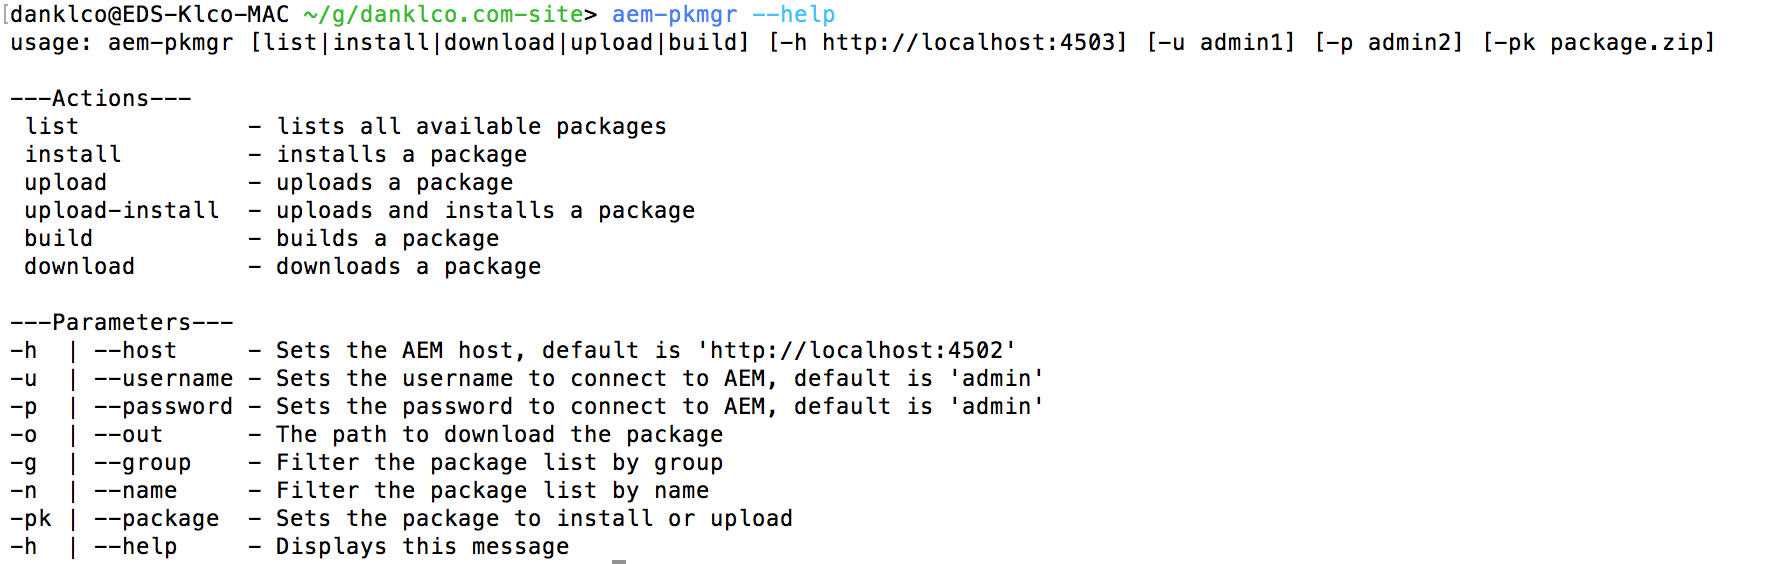Click the typed "aem-pkmgr" command at the prompt

pos(674,15)
